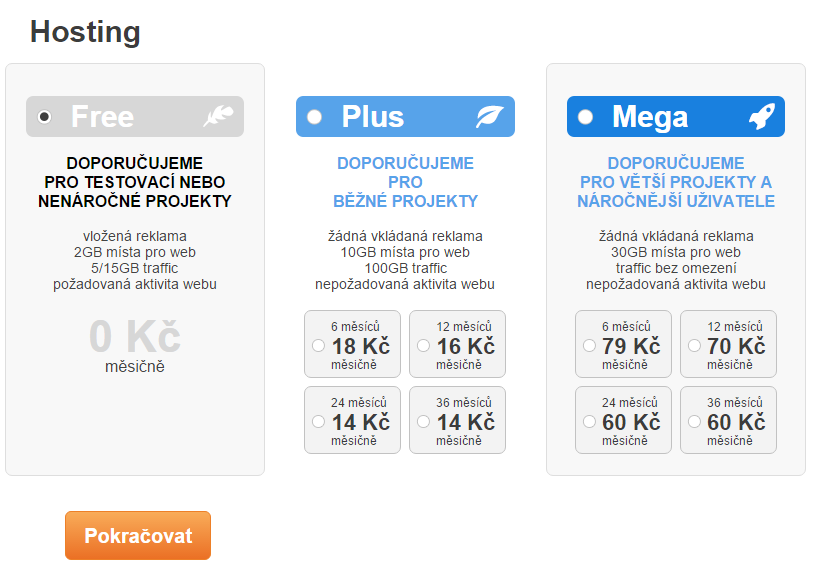Image resolution: width=821 pixels, height=575 pixels.
Task: Click the Free plan header label
Action: [102, 116]
